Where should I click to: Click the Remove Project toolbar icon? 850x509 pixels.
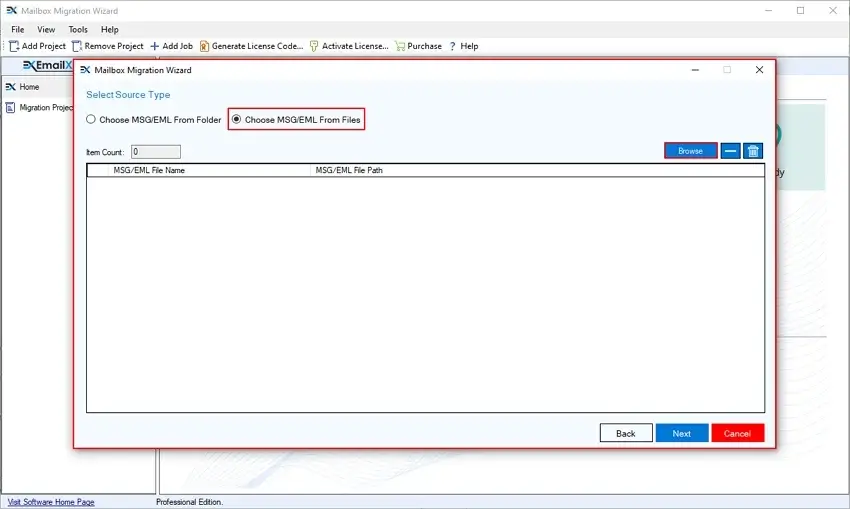tap(77, 46)
